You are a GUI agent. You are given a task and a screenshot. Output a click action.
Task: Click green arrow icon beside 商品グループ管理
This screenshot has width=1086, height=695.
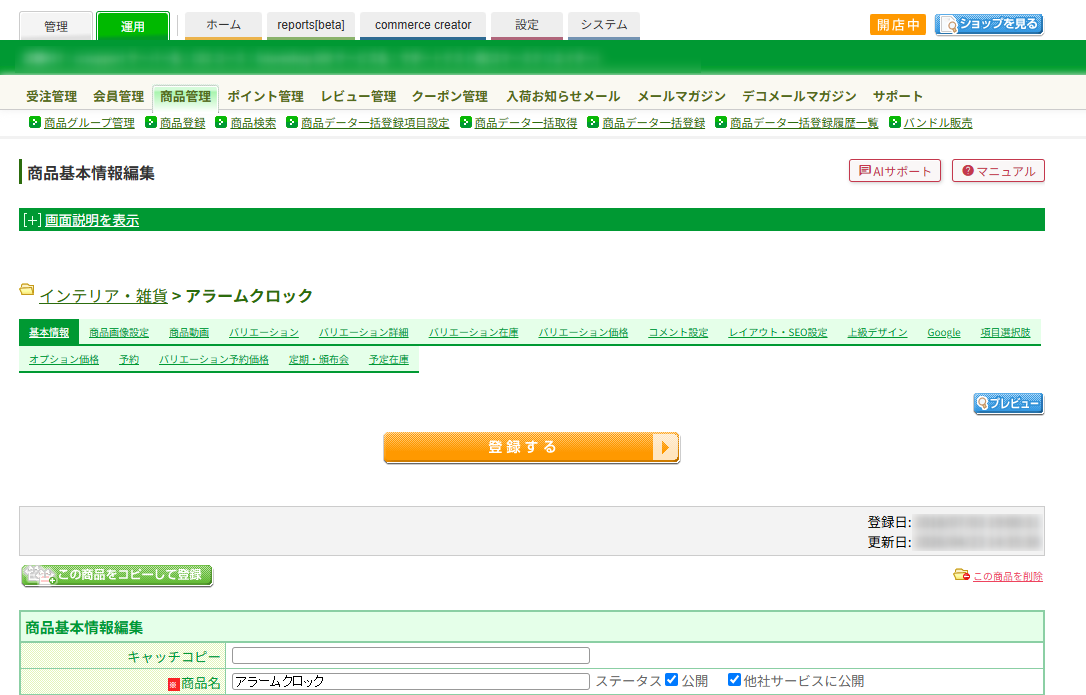point(35,122)
